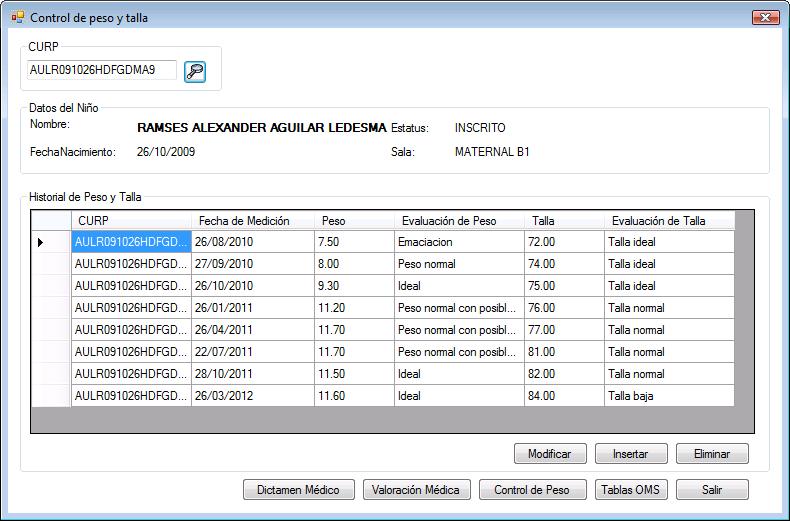
Task: Open Tablas OMS
Action: (631, 489)
